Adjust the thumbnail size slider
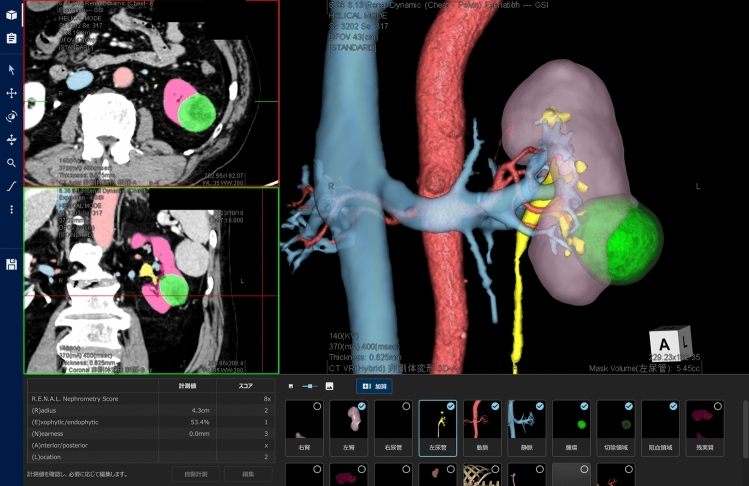The width and height of the screenshot is (749, 486). pos(310,386)
